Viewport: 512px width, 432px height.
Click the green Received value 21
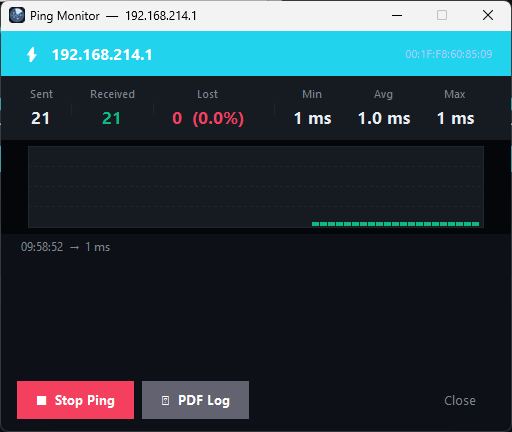[111, 118]
